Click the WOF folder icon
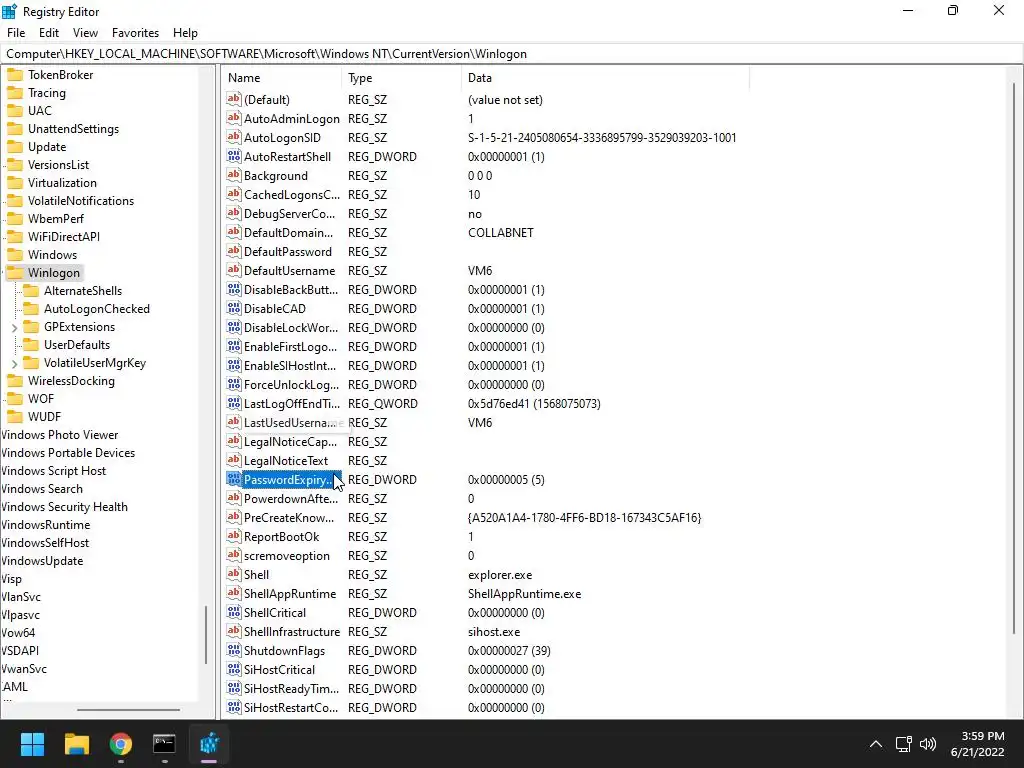1024x768 pixels. pyautogui.click(x=14, y=399)
